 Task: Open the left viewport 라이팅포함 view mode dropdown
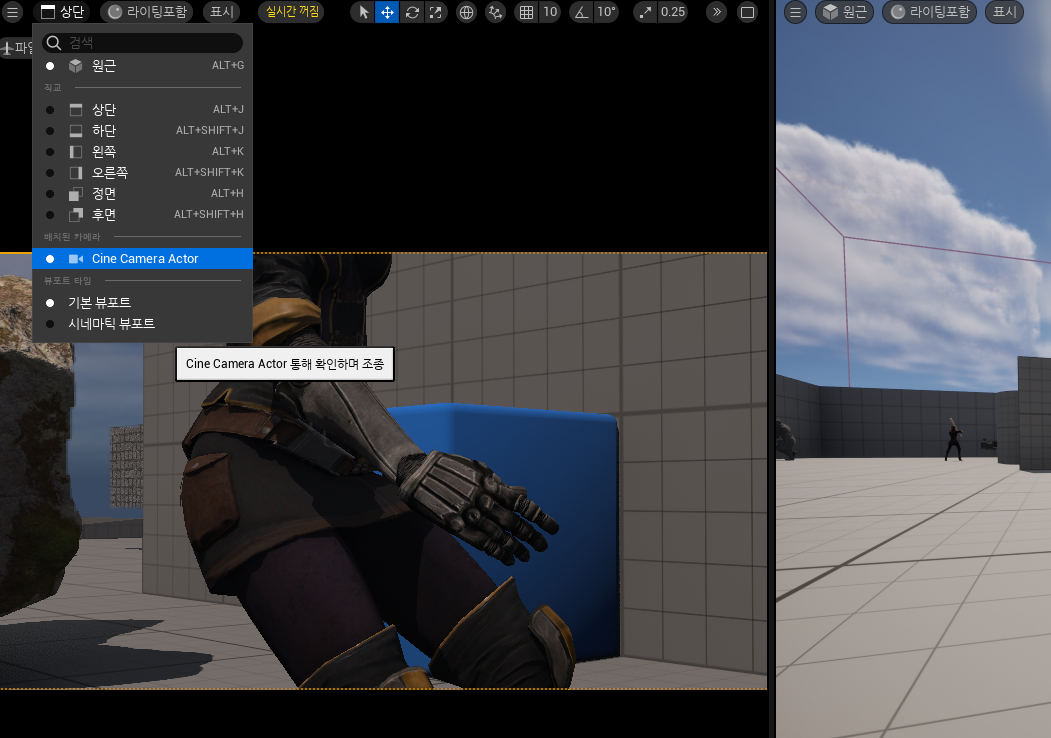coord(147,12)
